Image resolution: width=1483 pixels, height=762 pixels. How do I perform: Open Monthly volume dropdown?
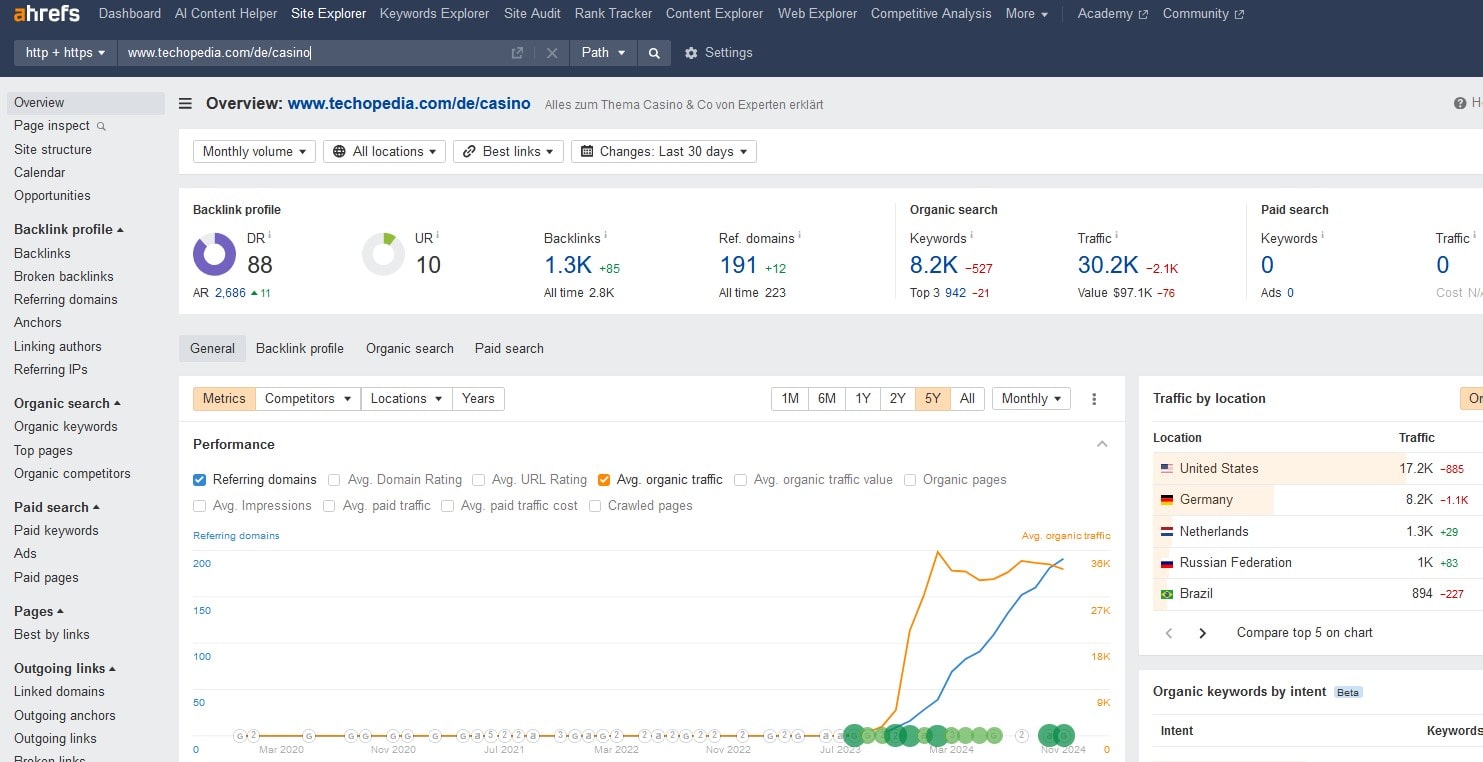point(254,152)
